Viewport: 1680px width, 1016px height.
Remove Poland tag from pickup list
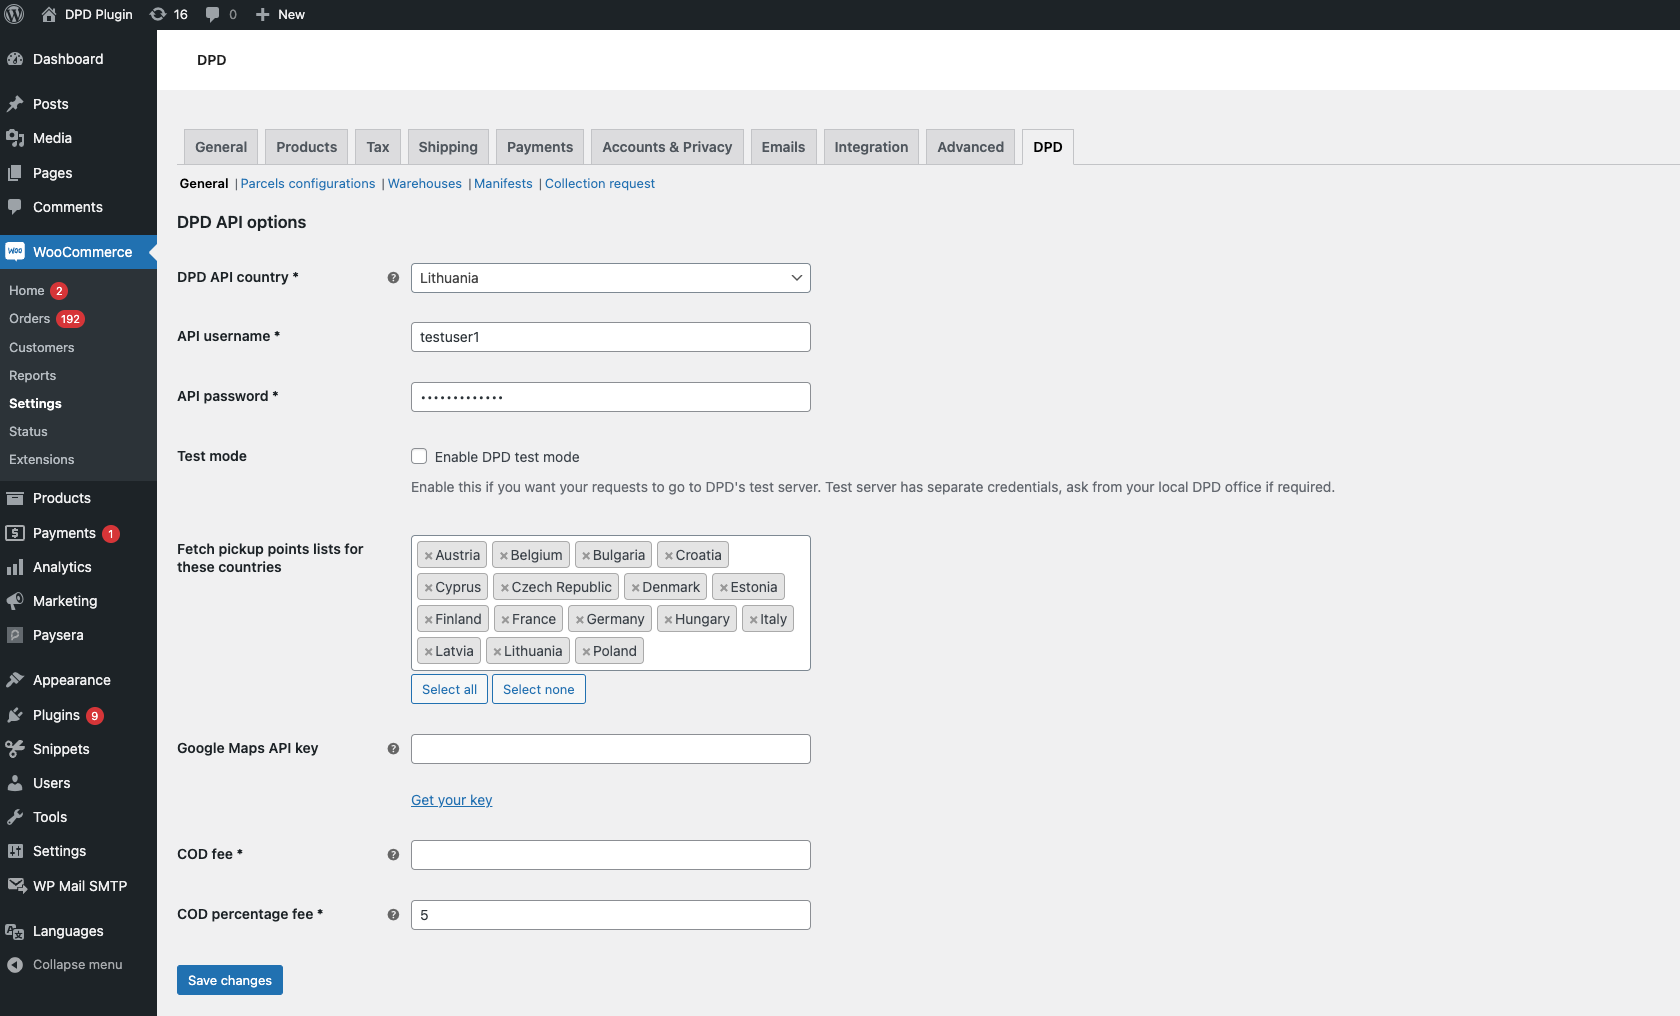click(586, 652)
